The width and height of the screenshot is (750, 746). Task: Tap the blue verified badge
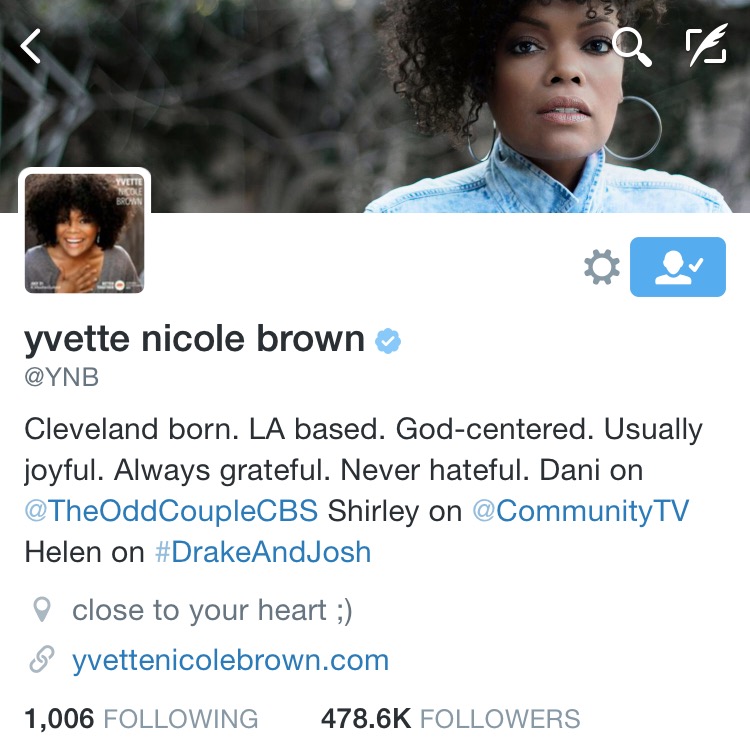pyautogui.click(x=388, y=341)
